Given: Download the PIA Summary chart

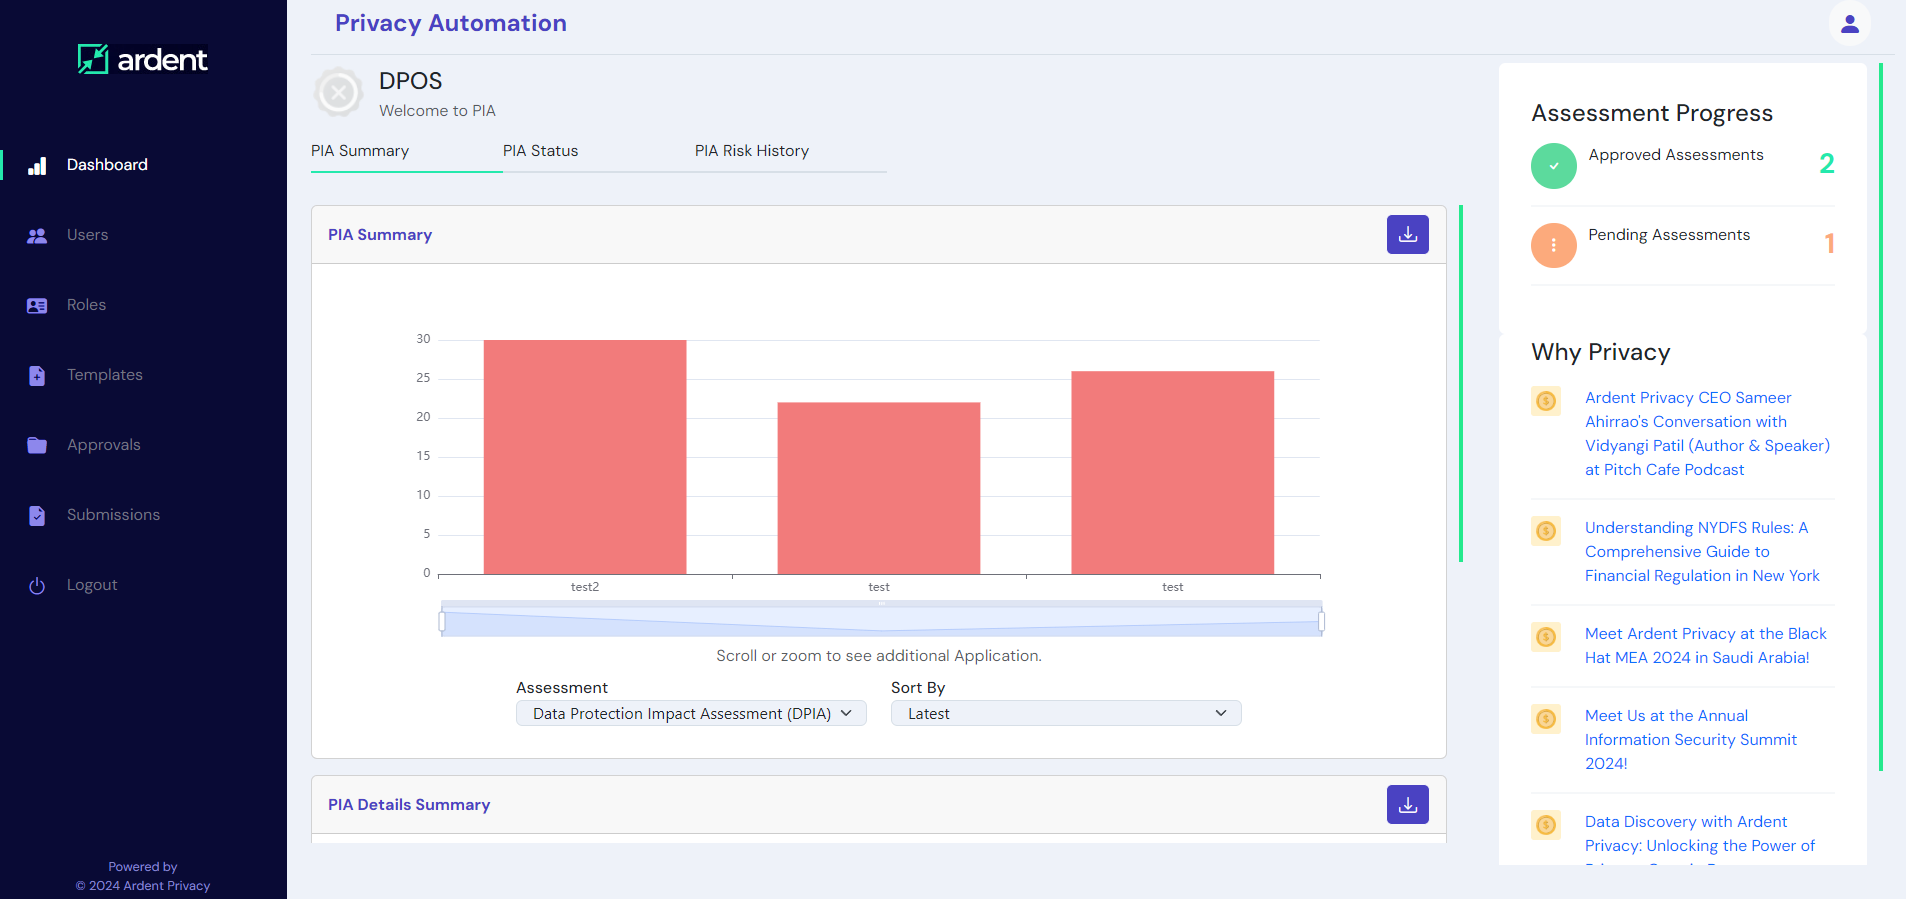Looking at the screenshot, I should (1407, 234).
